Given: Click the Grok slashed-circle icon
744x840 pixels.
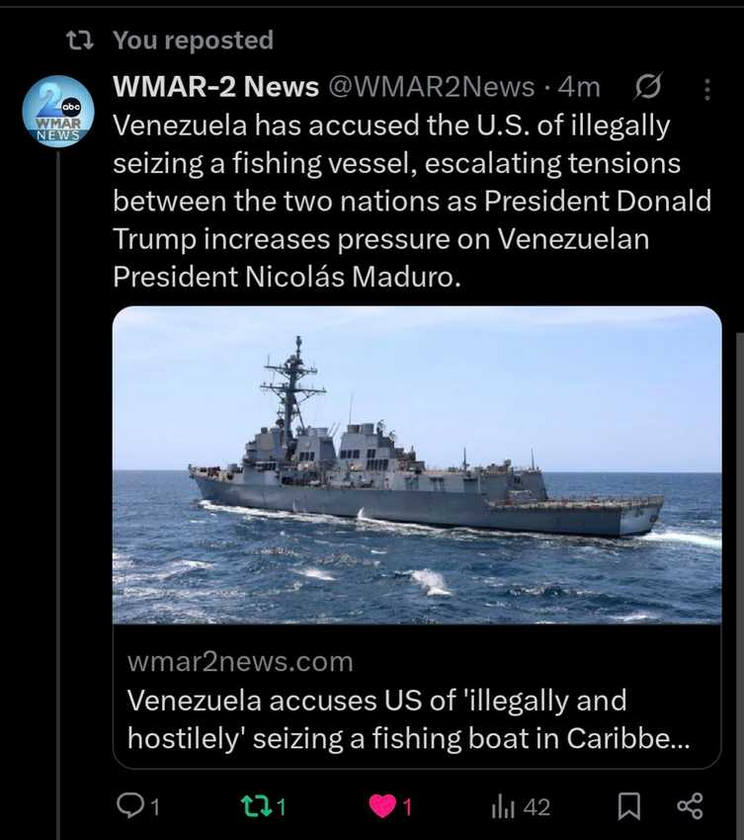Looking at the screenshot, I should click(x=648, y=86).
